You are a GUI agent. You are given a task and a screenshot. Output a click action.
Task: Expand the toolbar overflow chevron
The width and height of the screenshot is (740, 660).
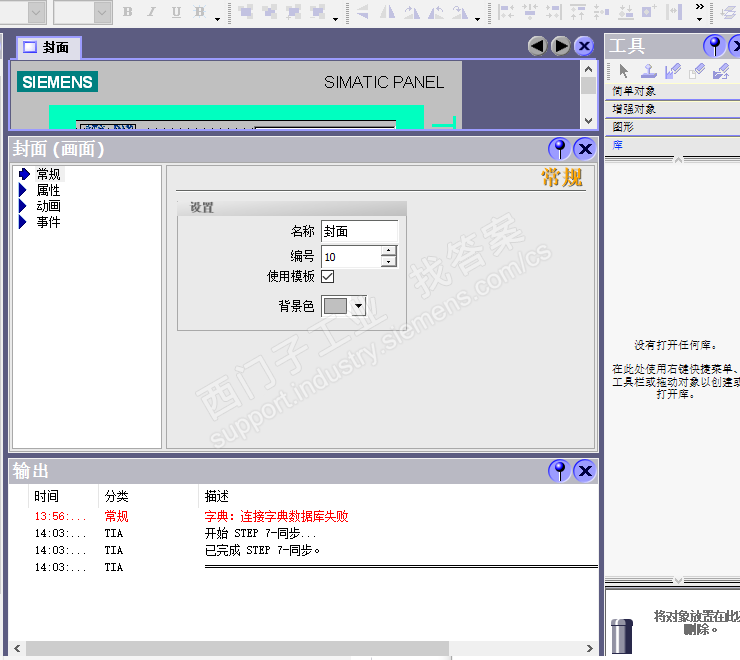699,7
